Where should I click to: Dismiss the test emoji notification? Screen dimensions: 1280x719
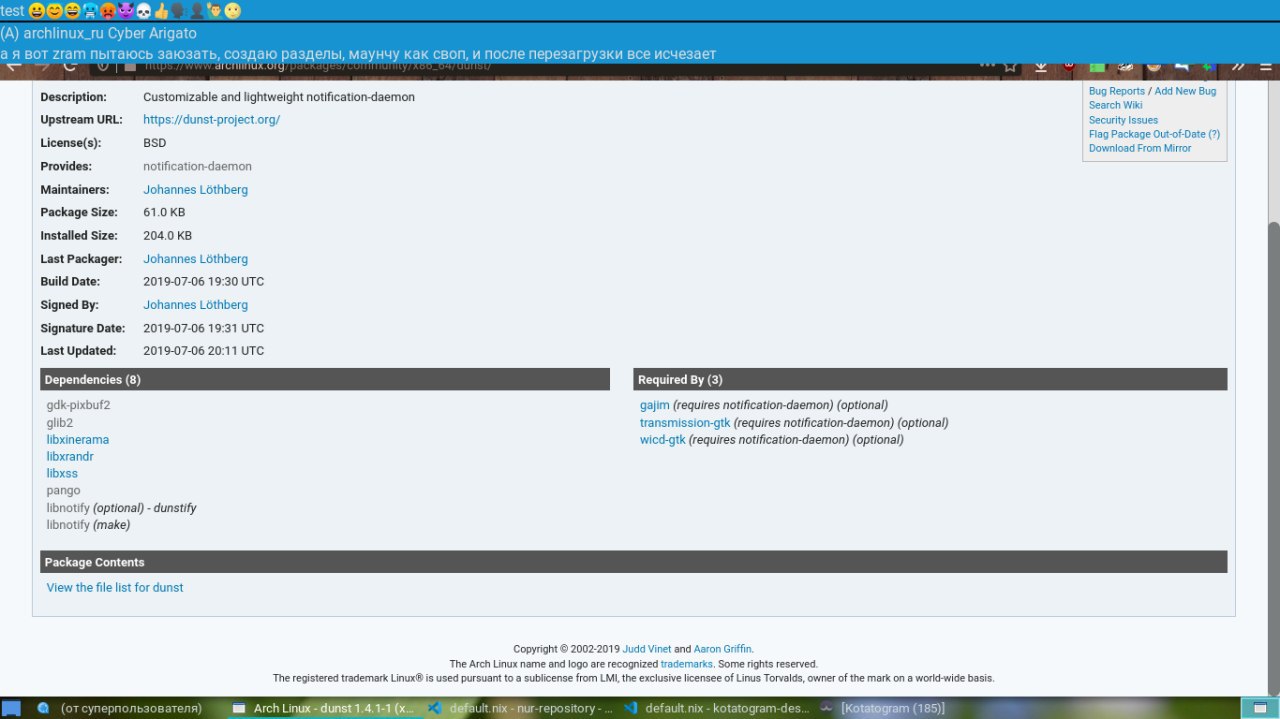tap(640, 11)
